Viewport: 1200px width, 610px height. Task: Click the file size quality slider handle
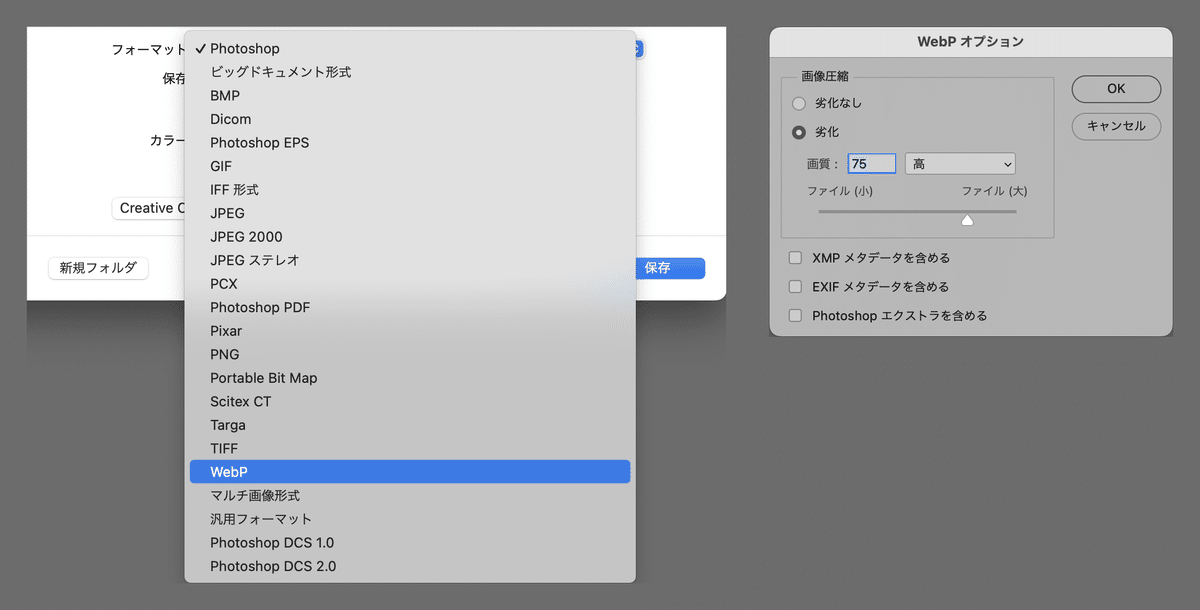tap(967, 219)
